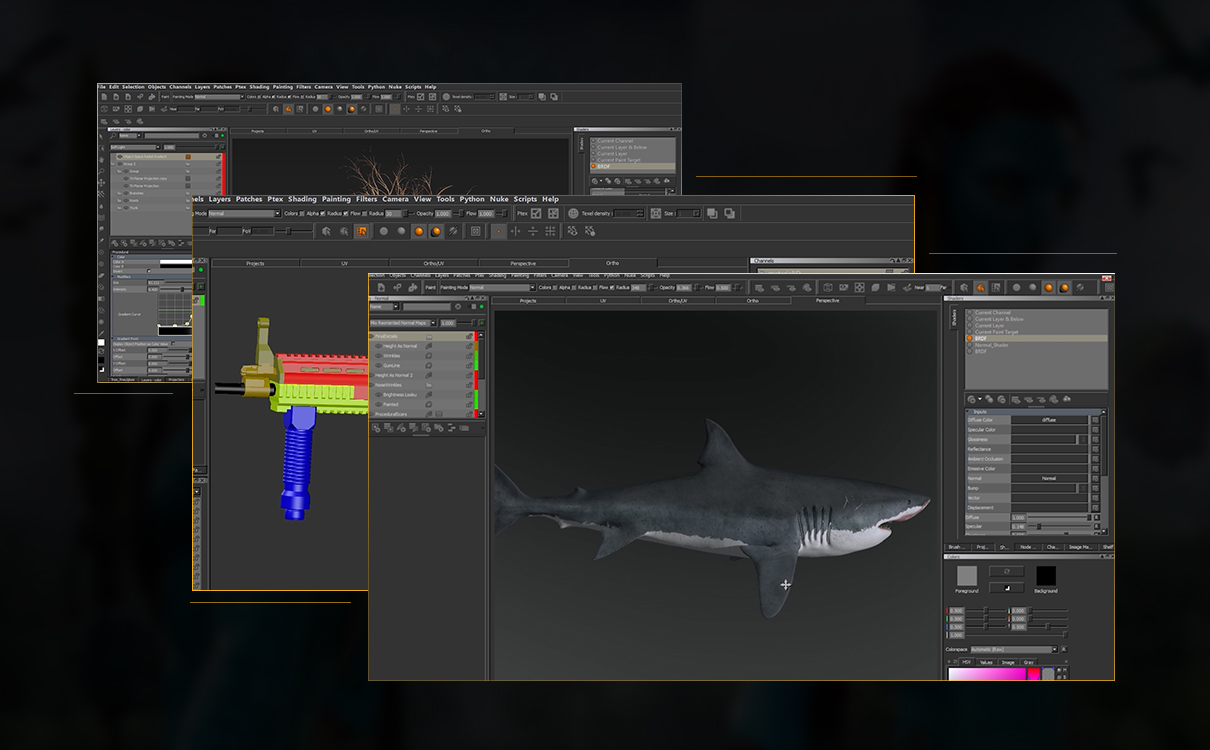Open the Filters menu in gun window

[366, 199]
